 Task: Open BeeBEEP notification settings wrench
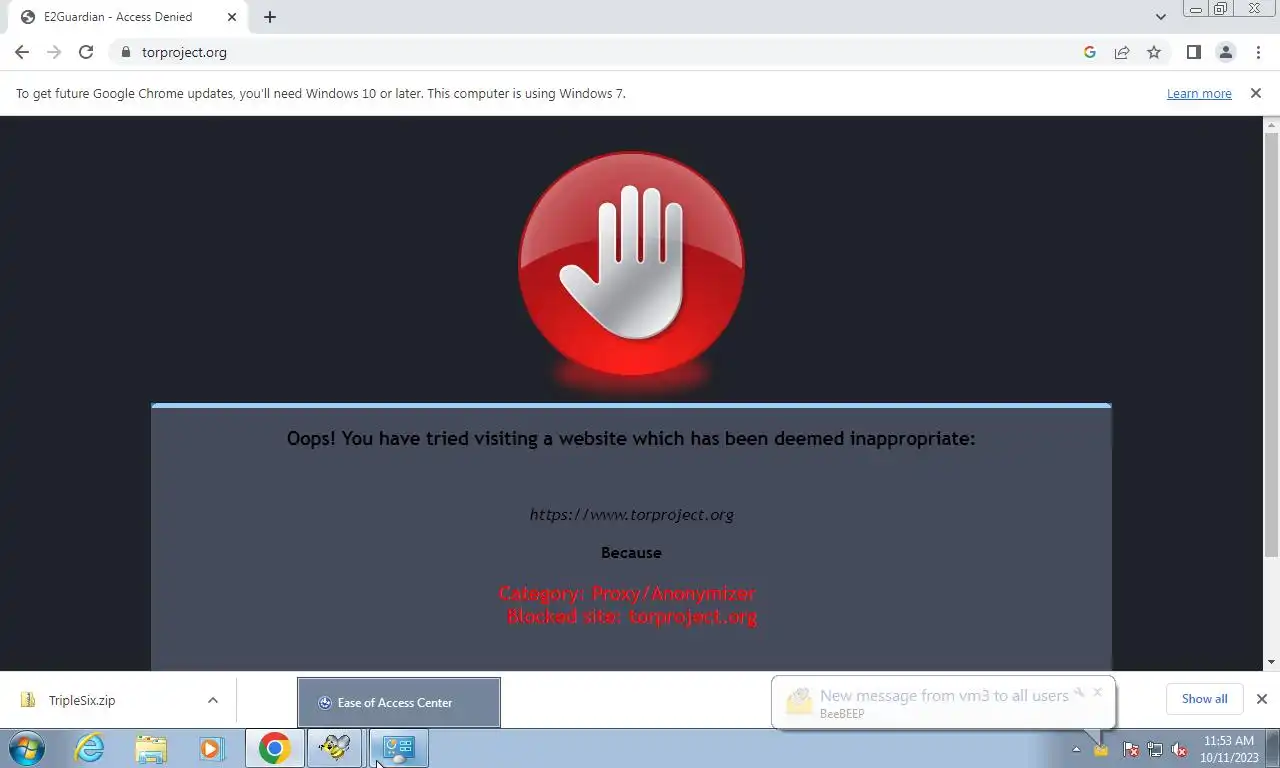1079,692
